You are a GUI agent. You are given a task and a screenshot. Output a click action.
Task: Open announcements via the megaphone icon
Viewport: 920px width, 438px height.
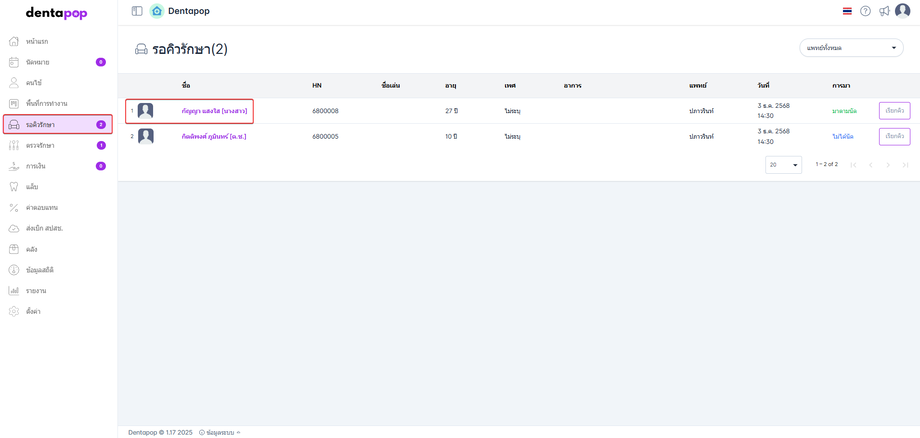tap(884, 11)
